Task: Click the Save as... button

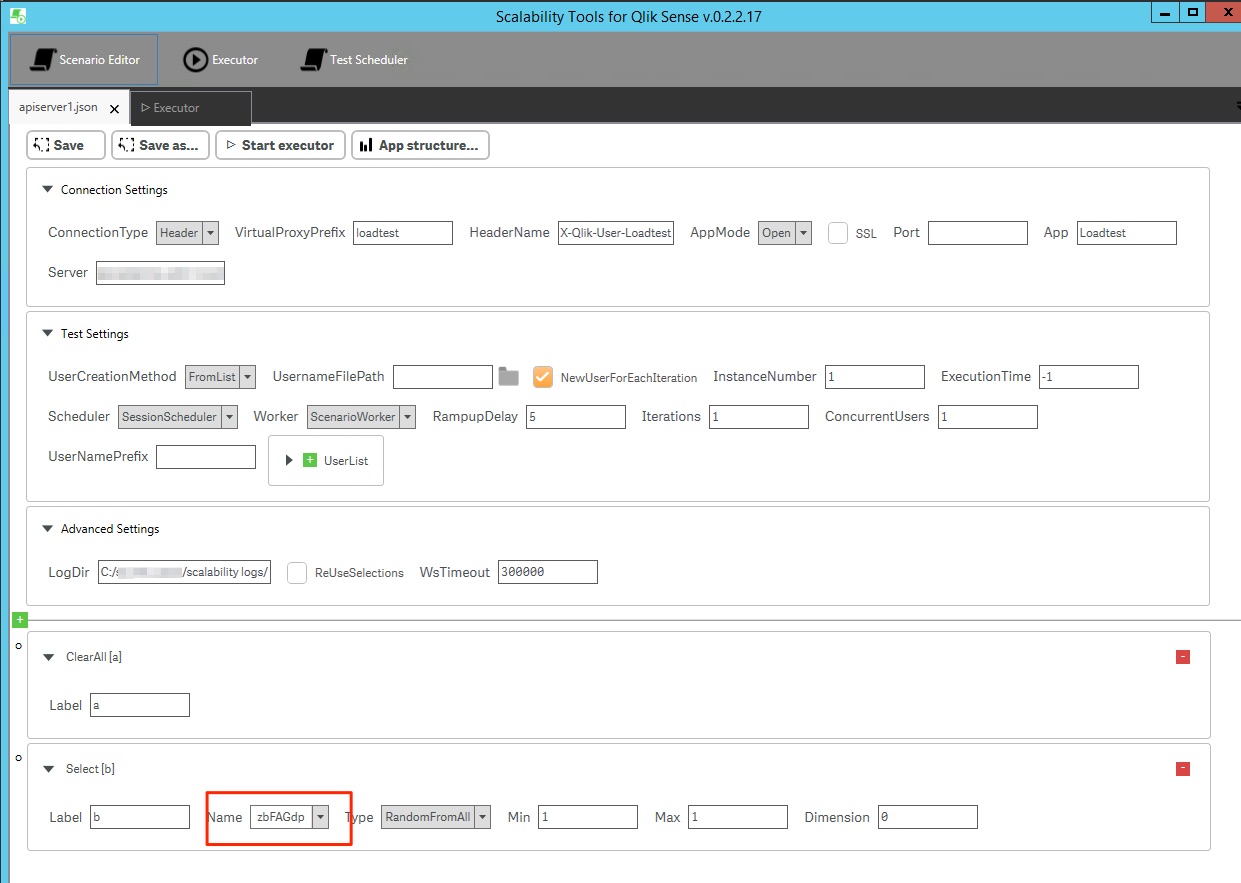Action: (161, 145)
